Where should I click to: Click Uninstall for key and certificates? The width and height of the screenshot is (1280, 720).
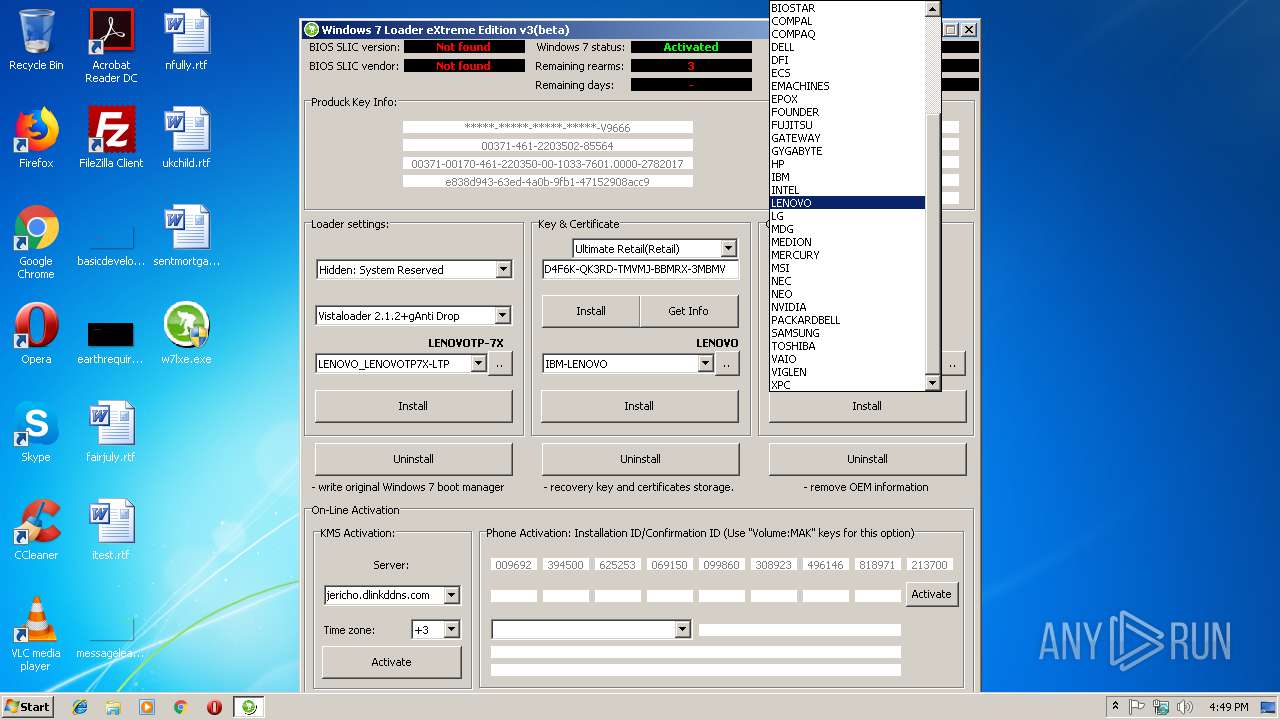pyautogui.click(x=640, y=459)
